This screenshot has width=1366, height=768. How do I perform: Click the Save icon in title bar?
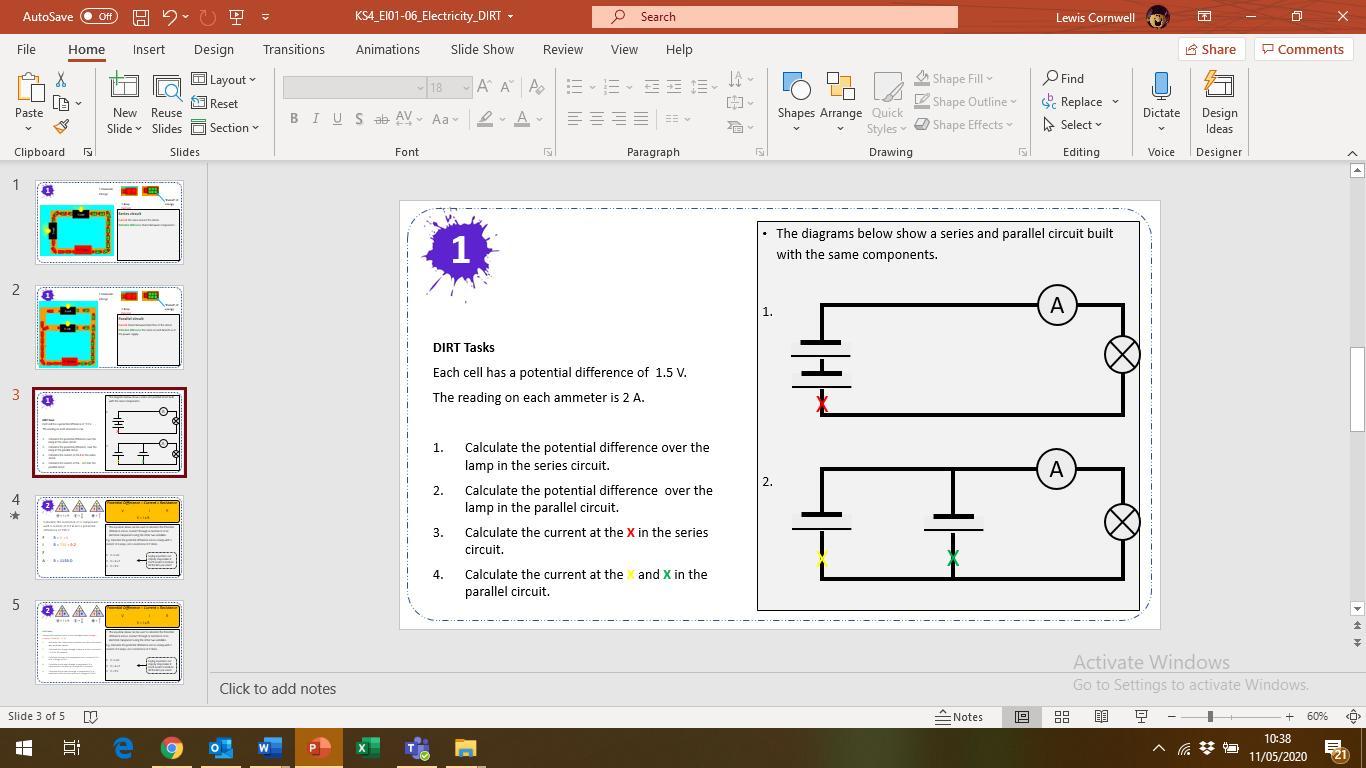[141, 17]
